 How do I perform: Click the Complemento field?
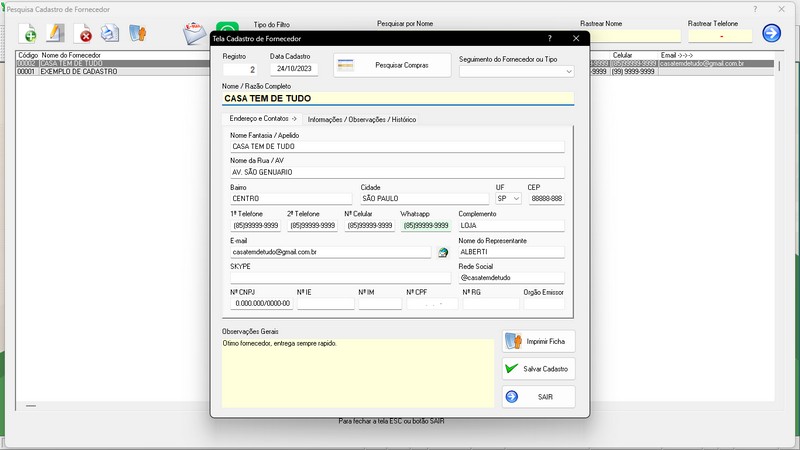pyautogui.click(x=511, y=226)
